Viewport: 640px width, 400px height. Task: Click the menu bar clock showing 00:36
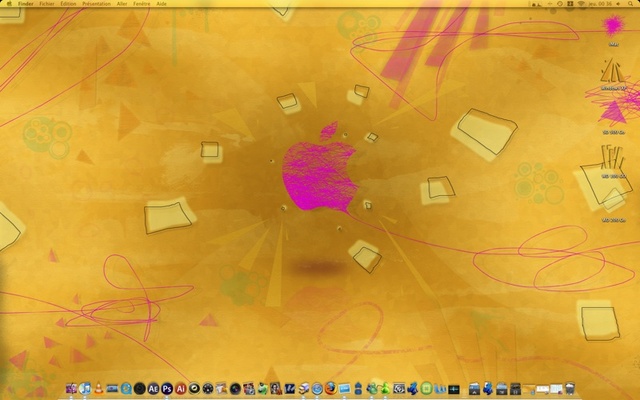click(600, 4)
